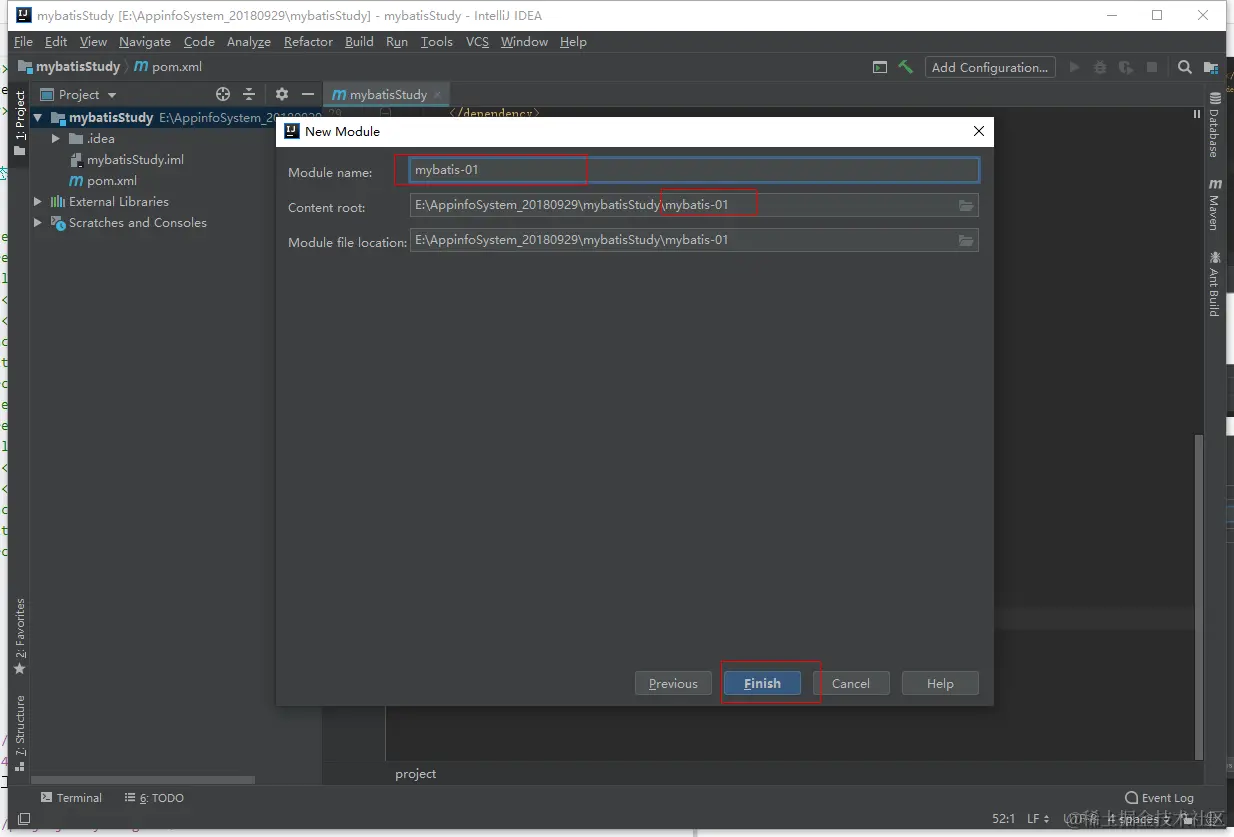
Task: Click the Project panel horizontal scrollbar
Action: 143,780
